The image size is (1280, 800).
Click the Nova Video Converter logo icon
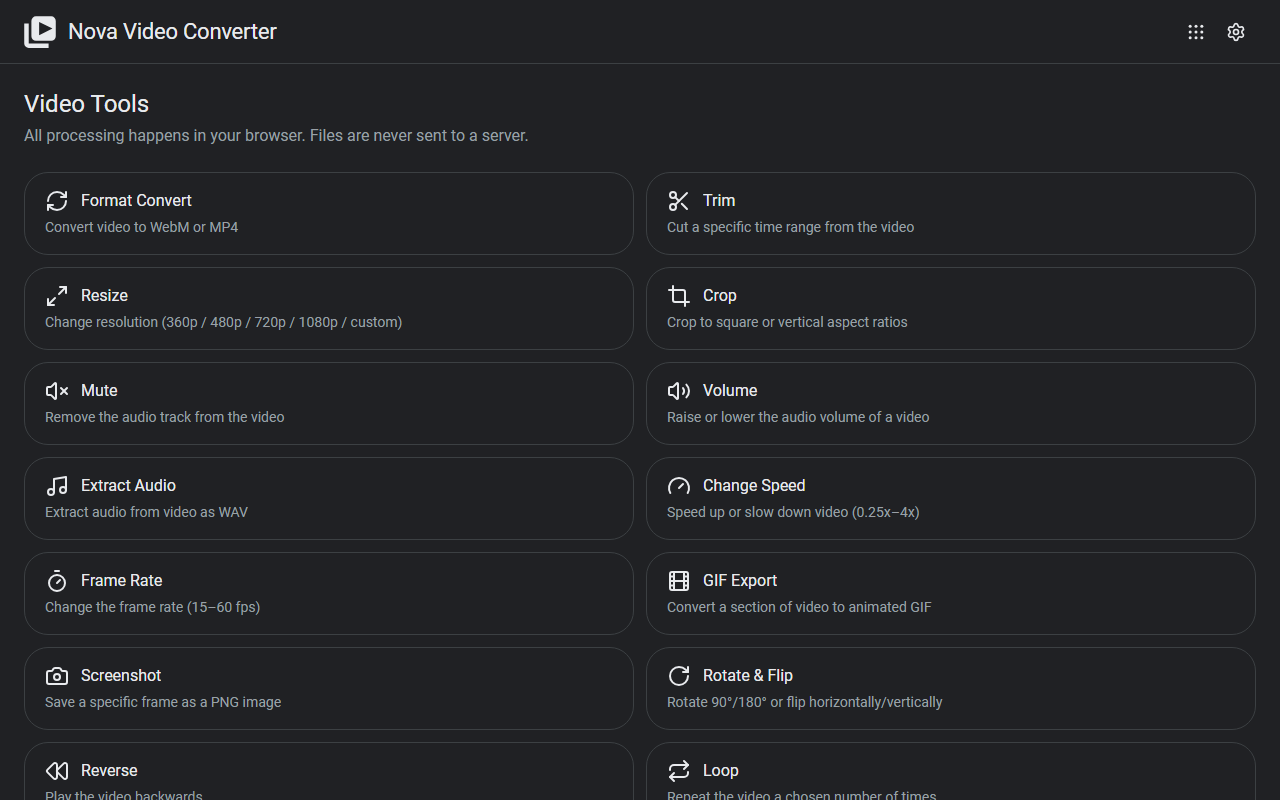(40, 32)
